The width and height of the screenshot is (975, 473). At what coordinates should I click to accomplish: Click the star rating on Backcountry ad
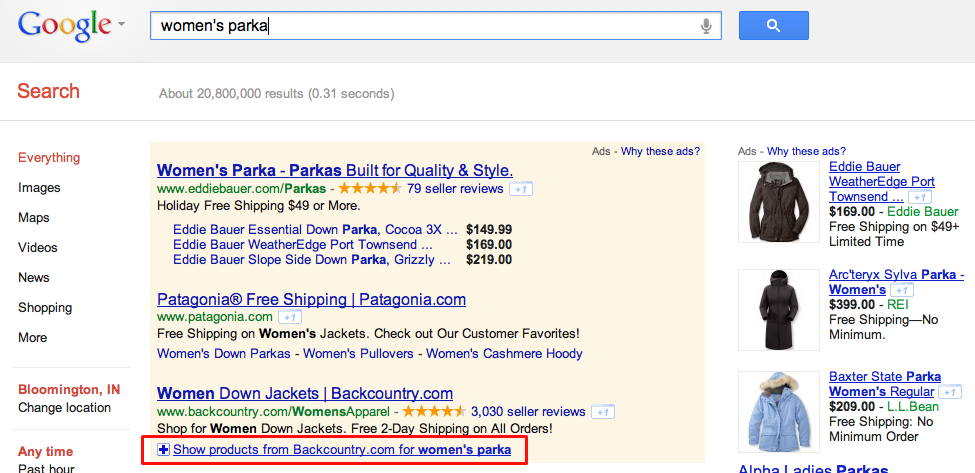[434, 411]
